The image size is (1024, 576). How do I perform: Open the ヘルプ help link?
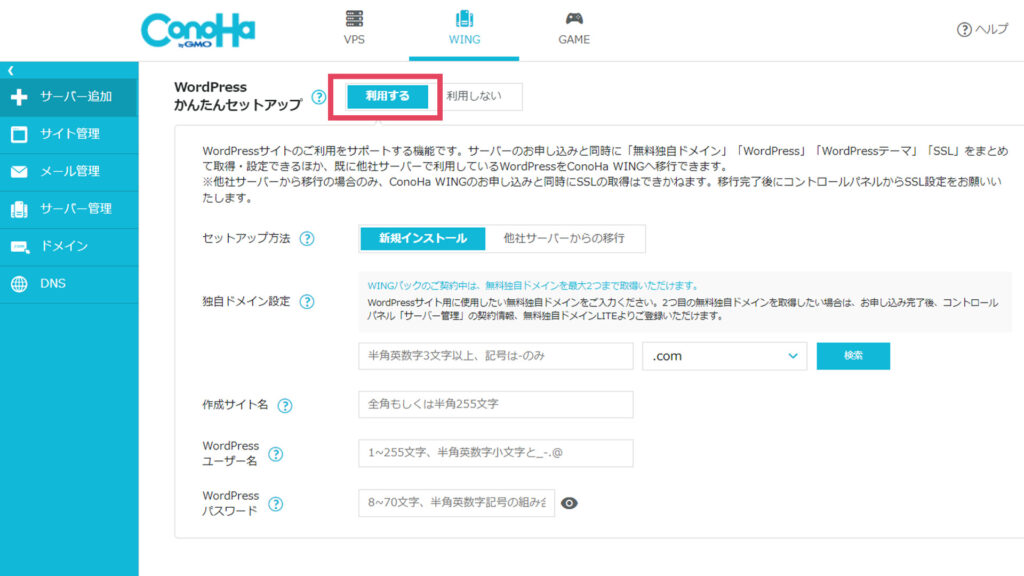point(983,29)
